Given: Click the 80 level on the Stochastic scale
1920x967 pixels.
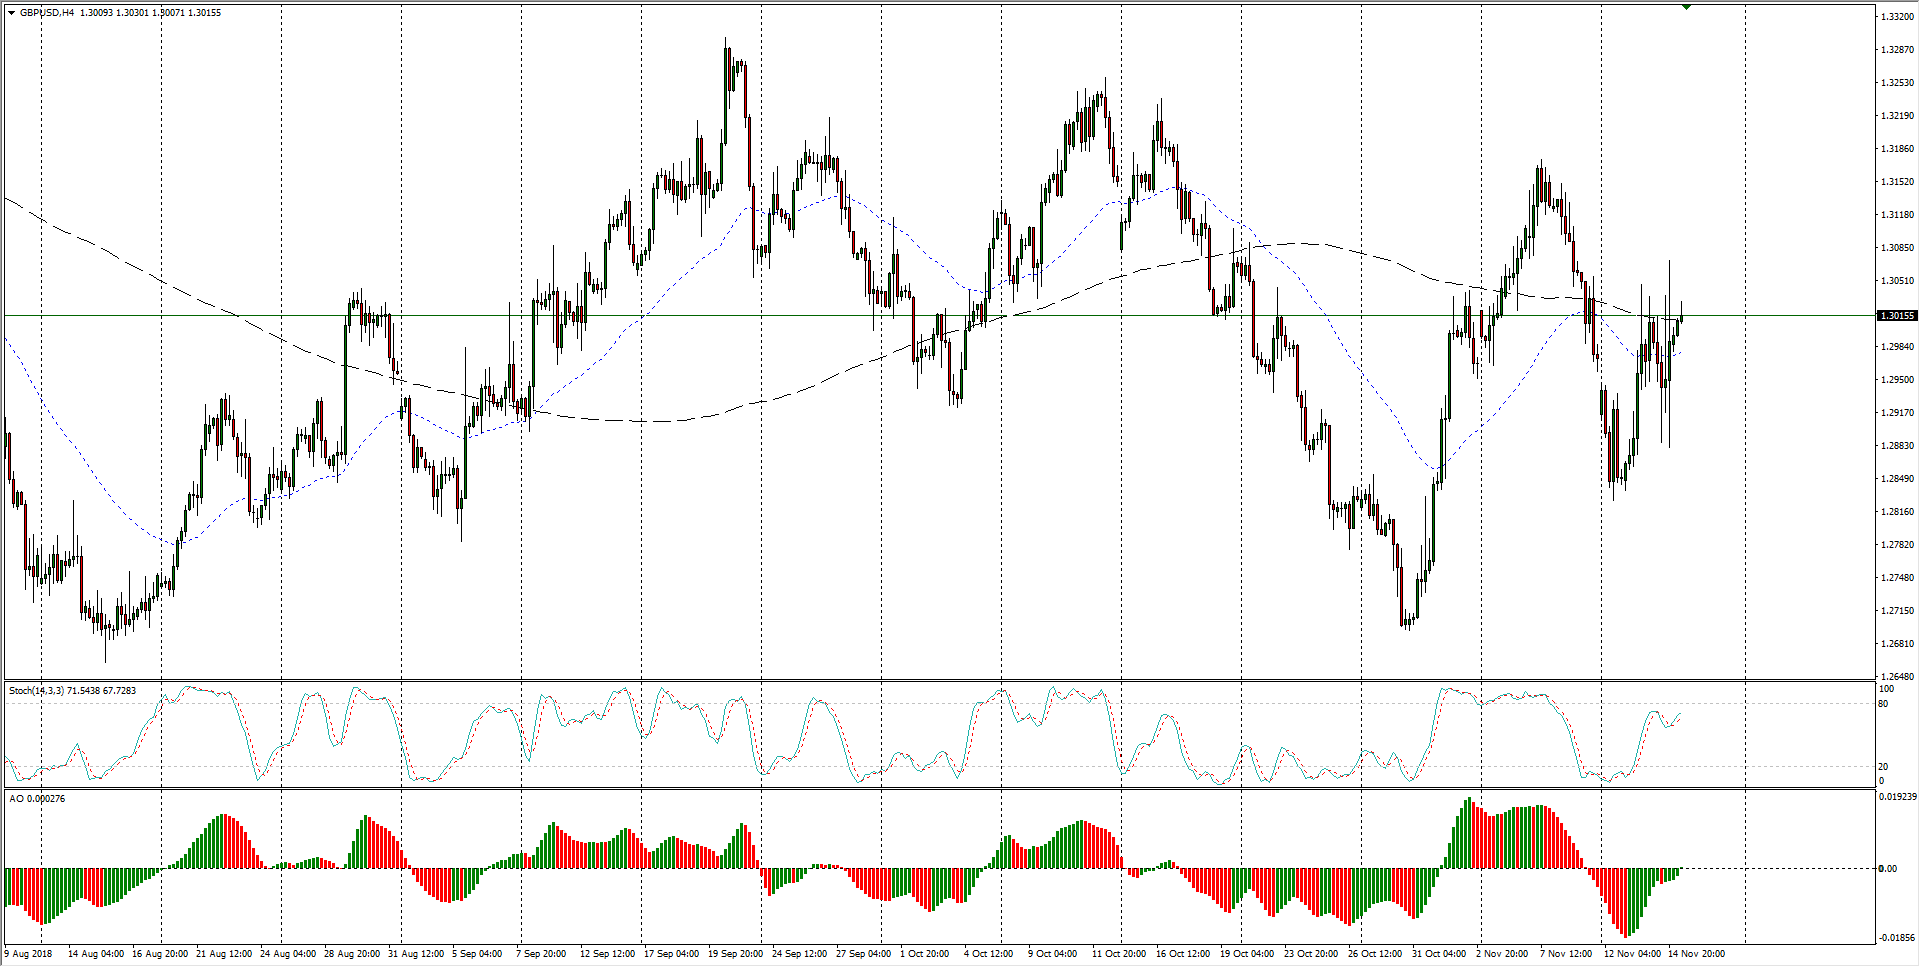Looking at the screenshot, I should 1883,704.
